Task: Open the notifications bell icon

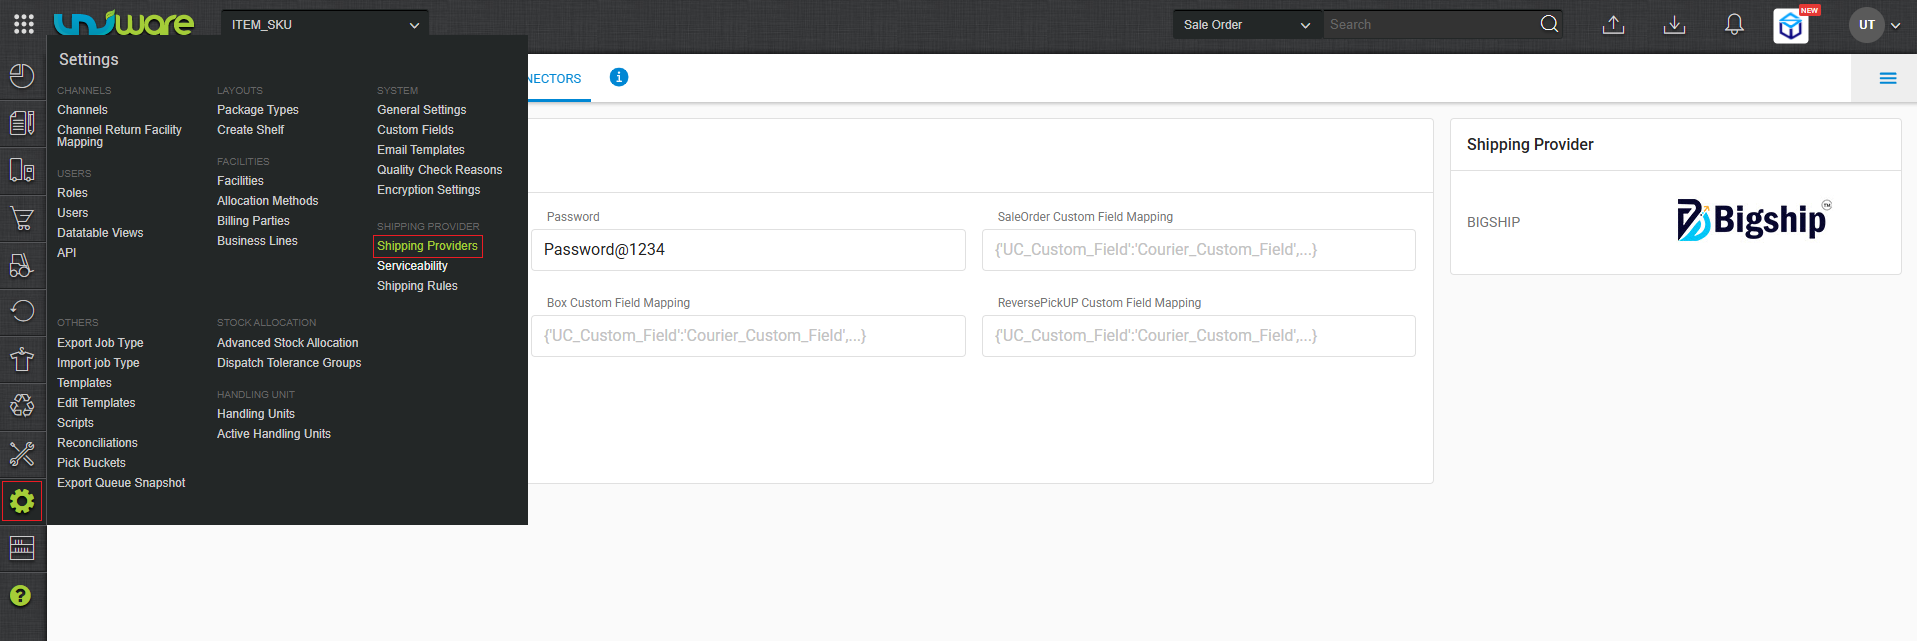Action: 1734,25
